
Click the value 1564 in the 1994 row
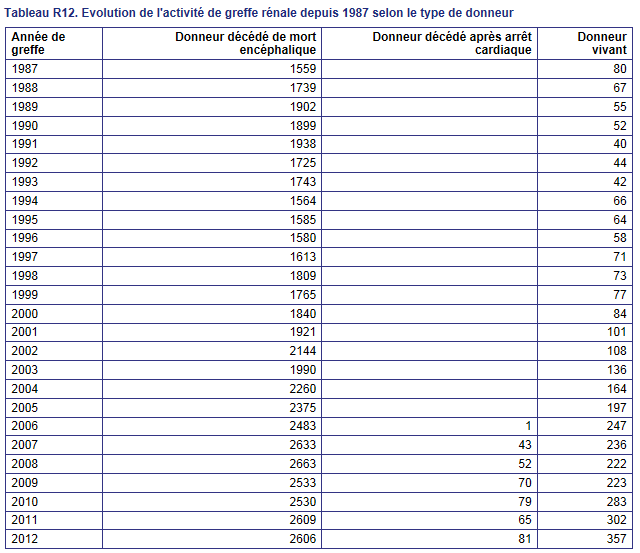[303, 201]
